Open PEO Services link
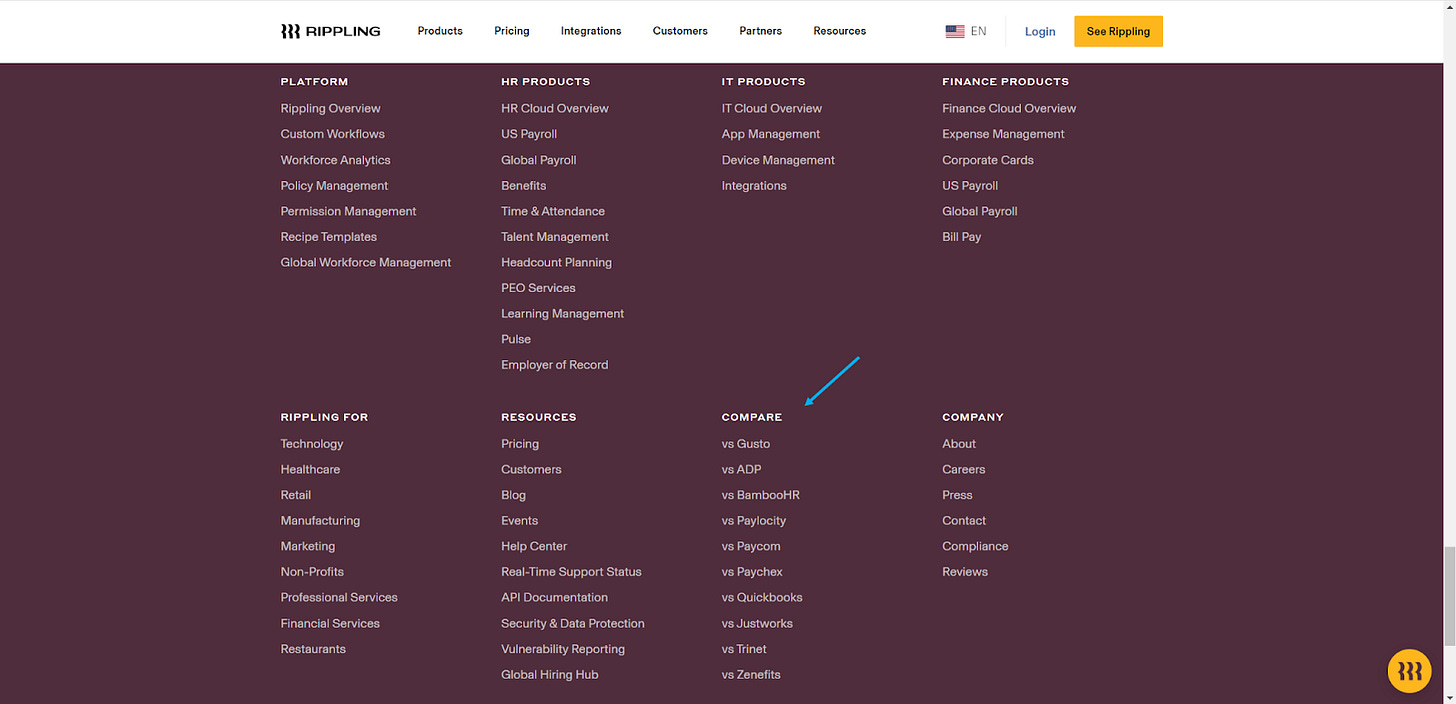Screen dimensions: 1456x704 [538, 288]
